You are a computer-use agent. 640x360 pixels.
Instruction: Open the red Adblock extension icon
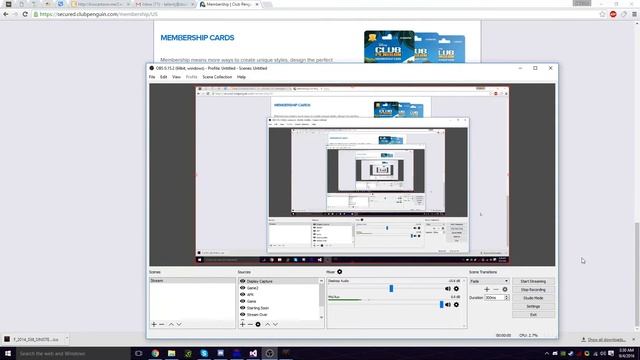[x=613, y=14]
